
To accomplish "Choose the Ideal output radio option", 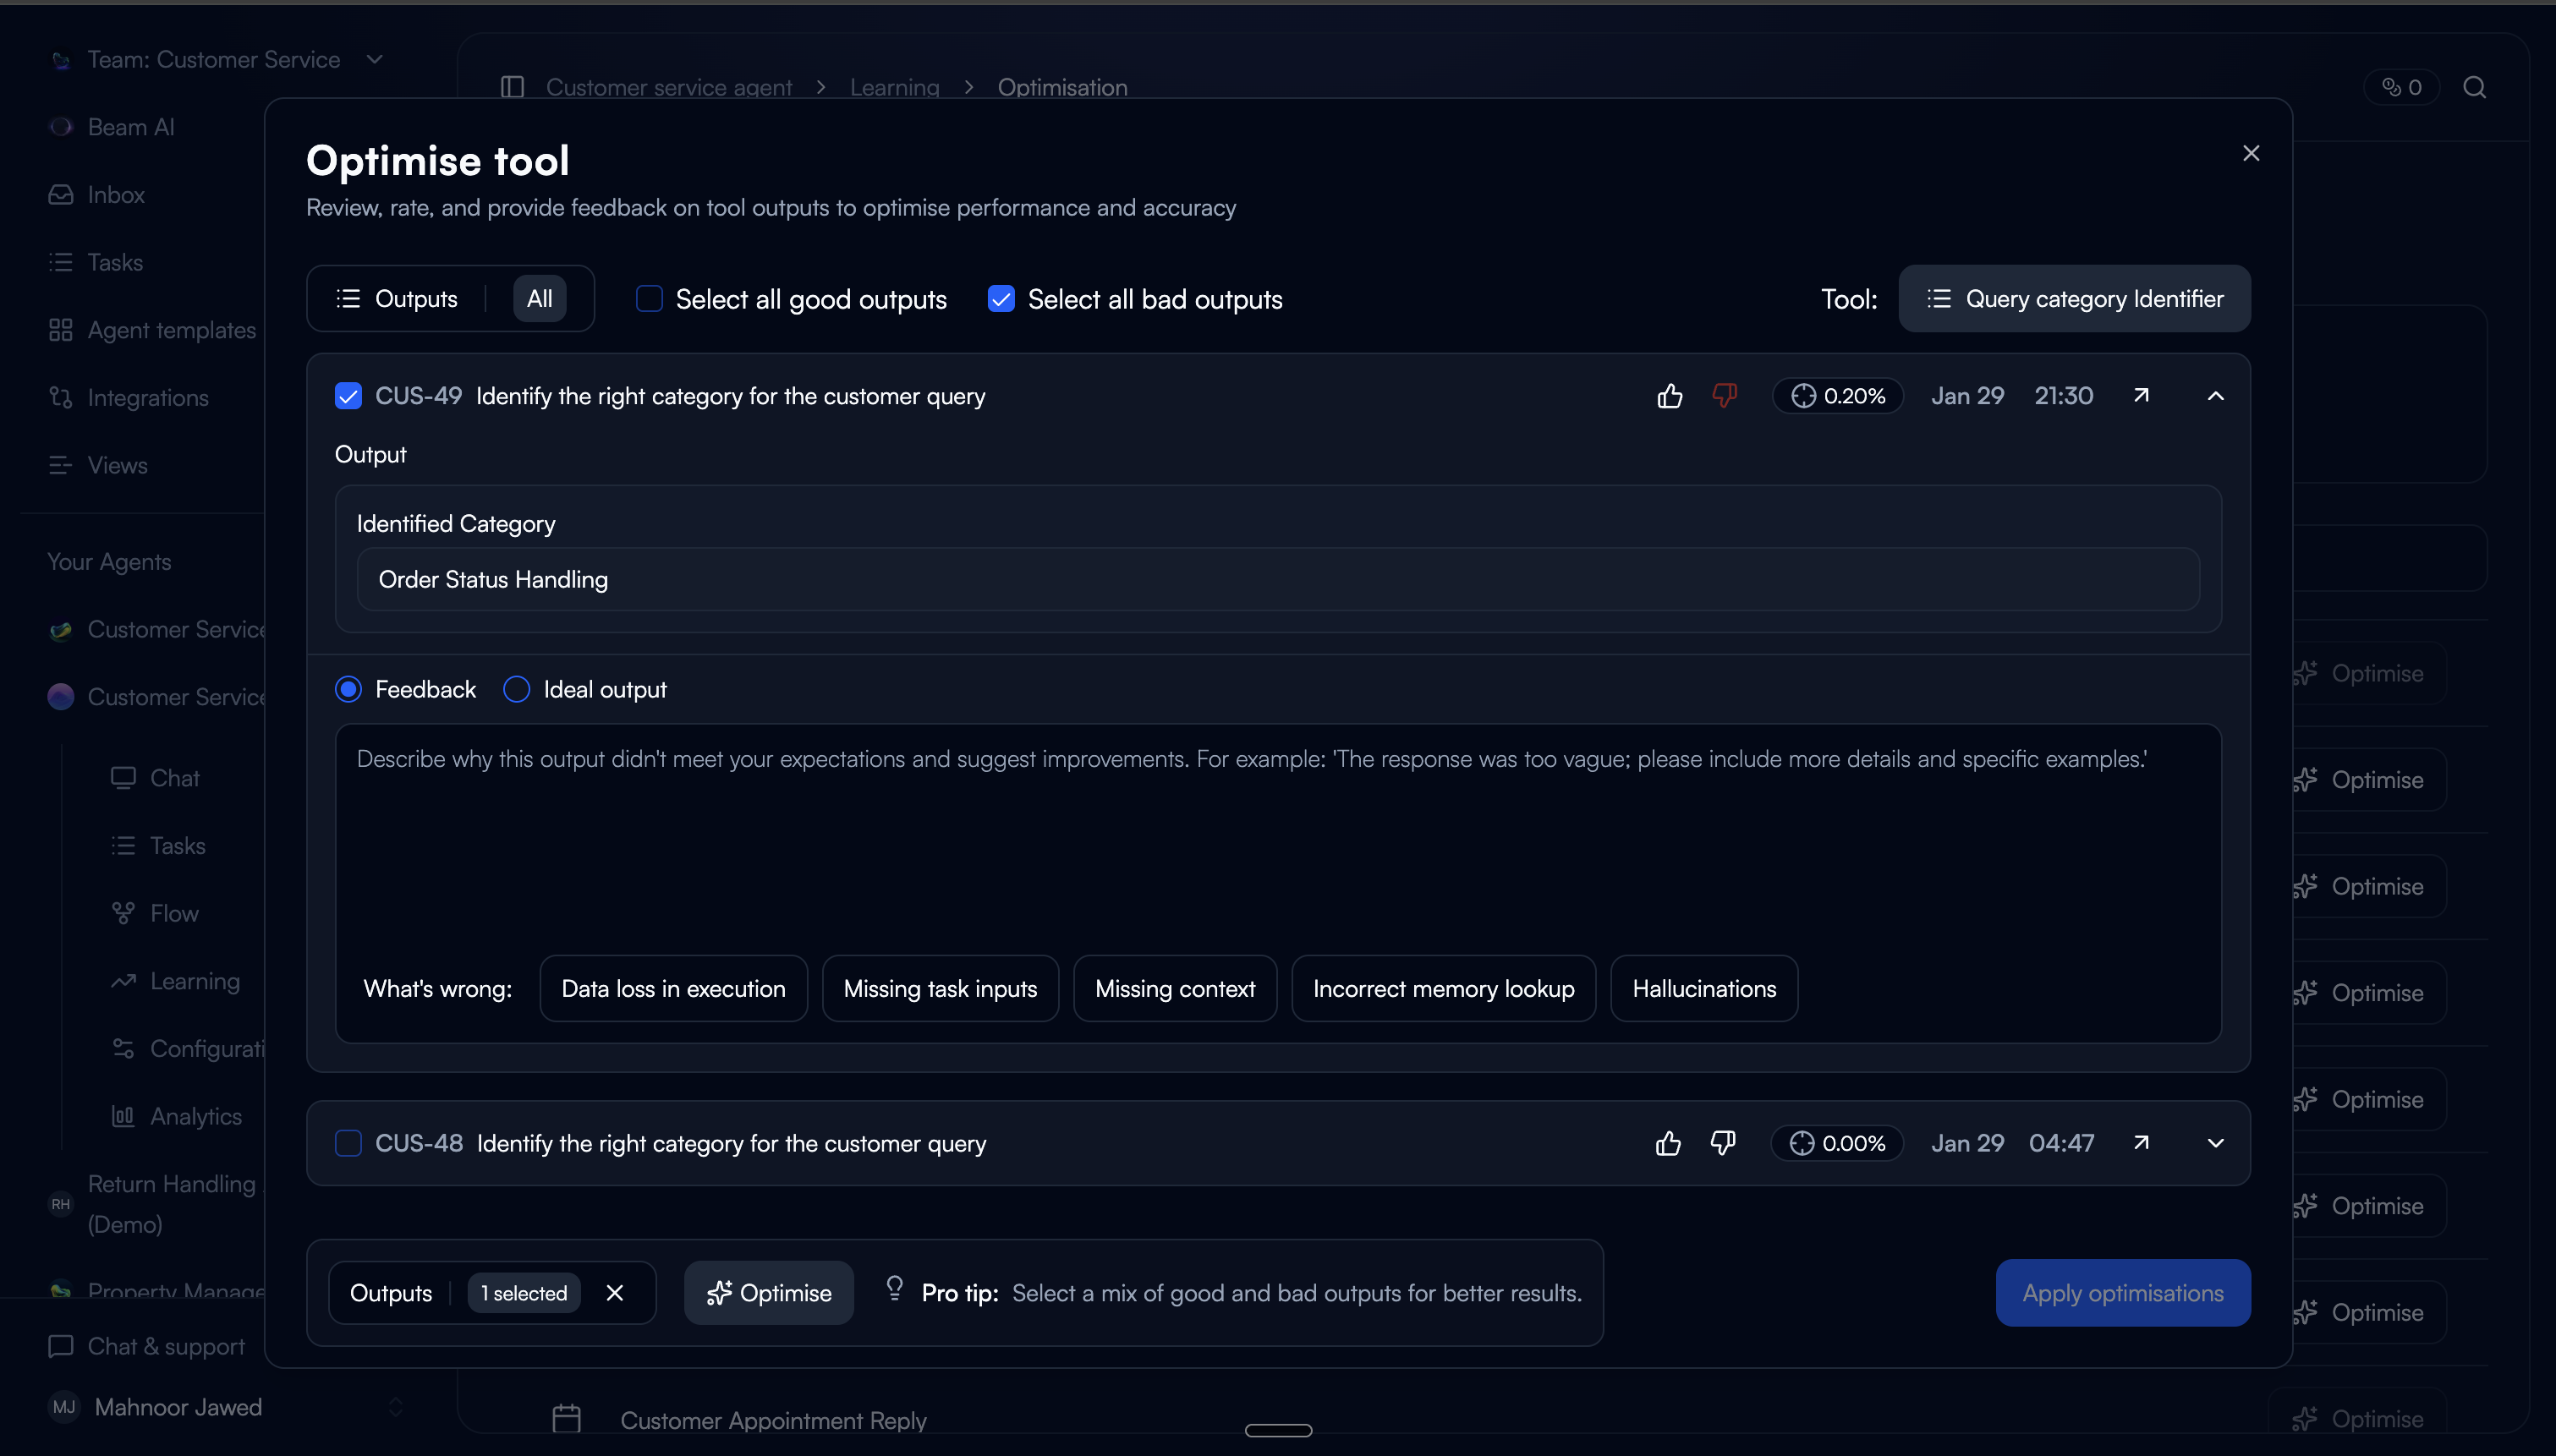I will coord(516,690).
